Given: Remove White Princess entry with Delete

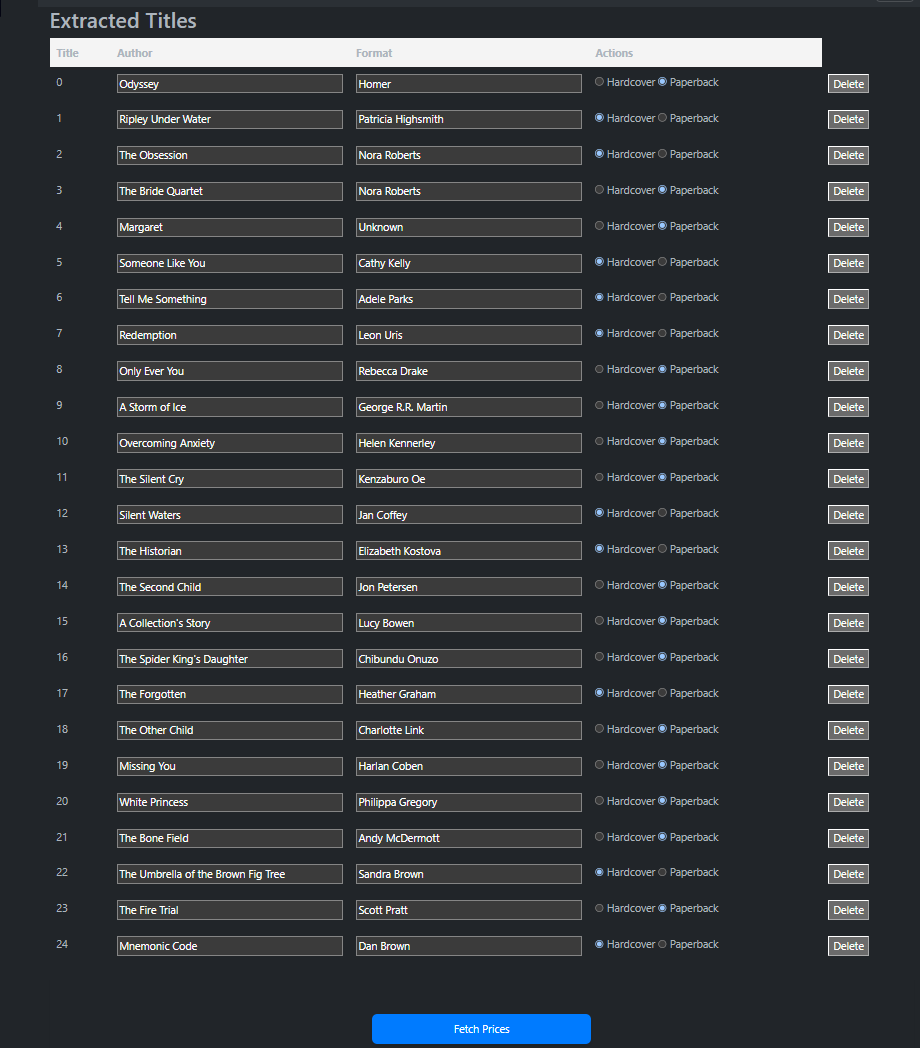Looking at the screenshot, I should 848,802.
